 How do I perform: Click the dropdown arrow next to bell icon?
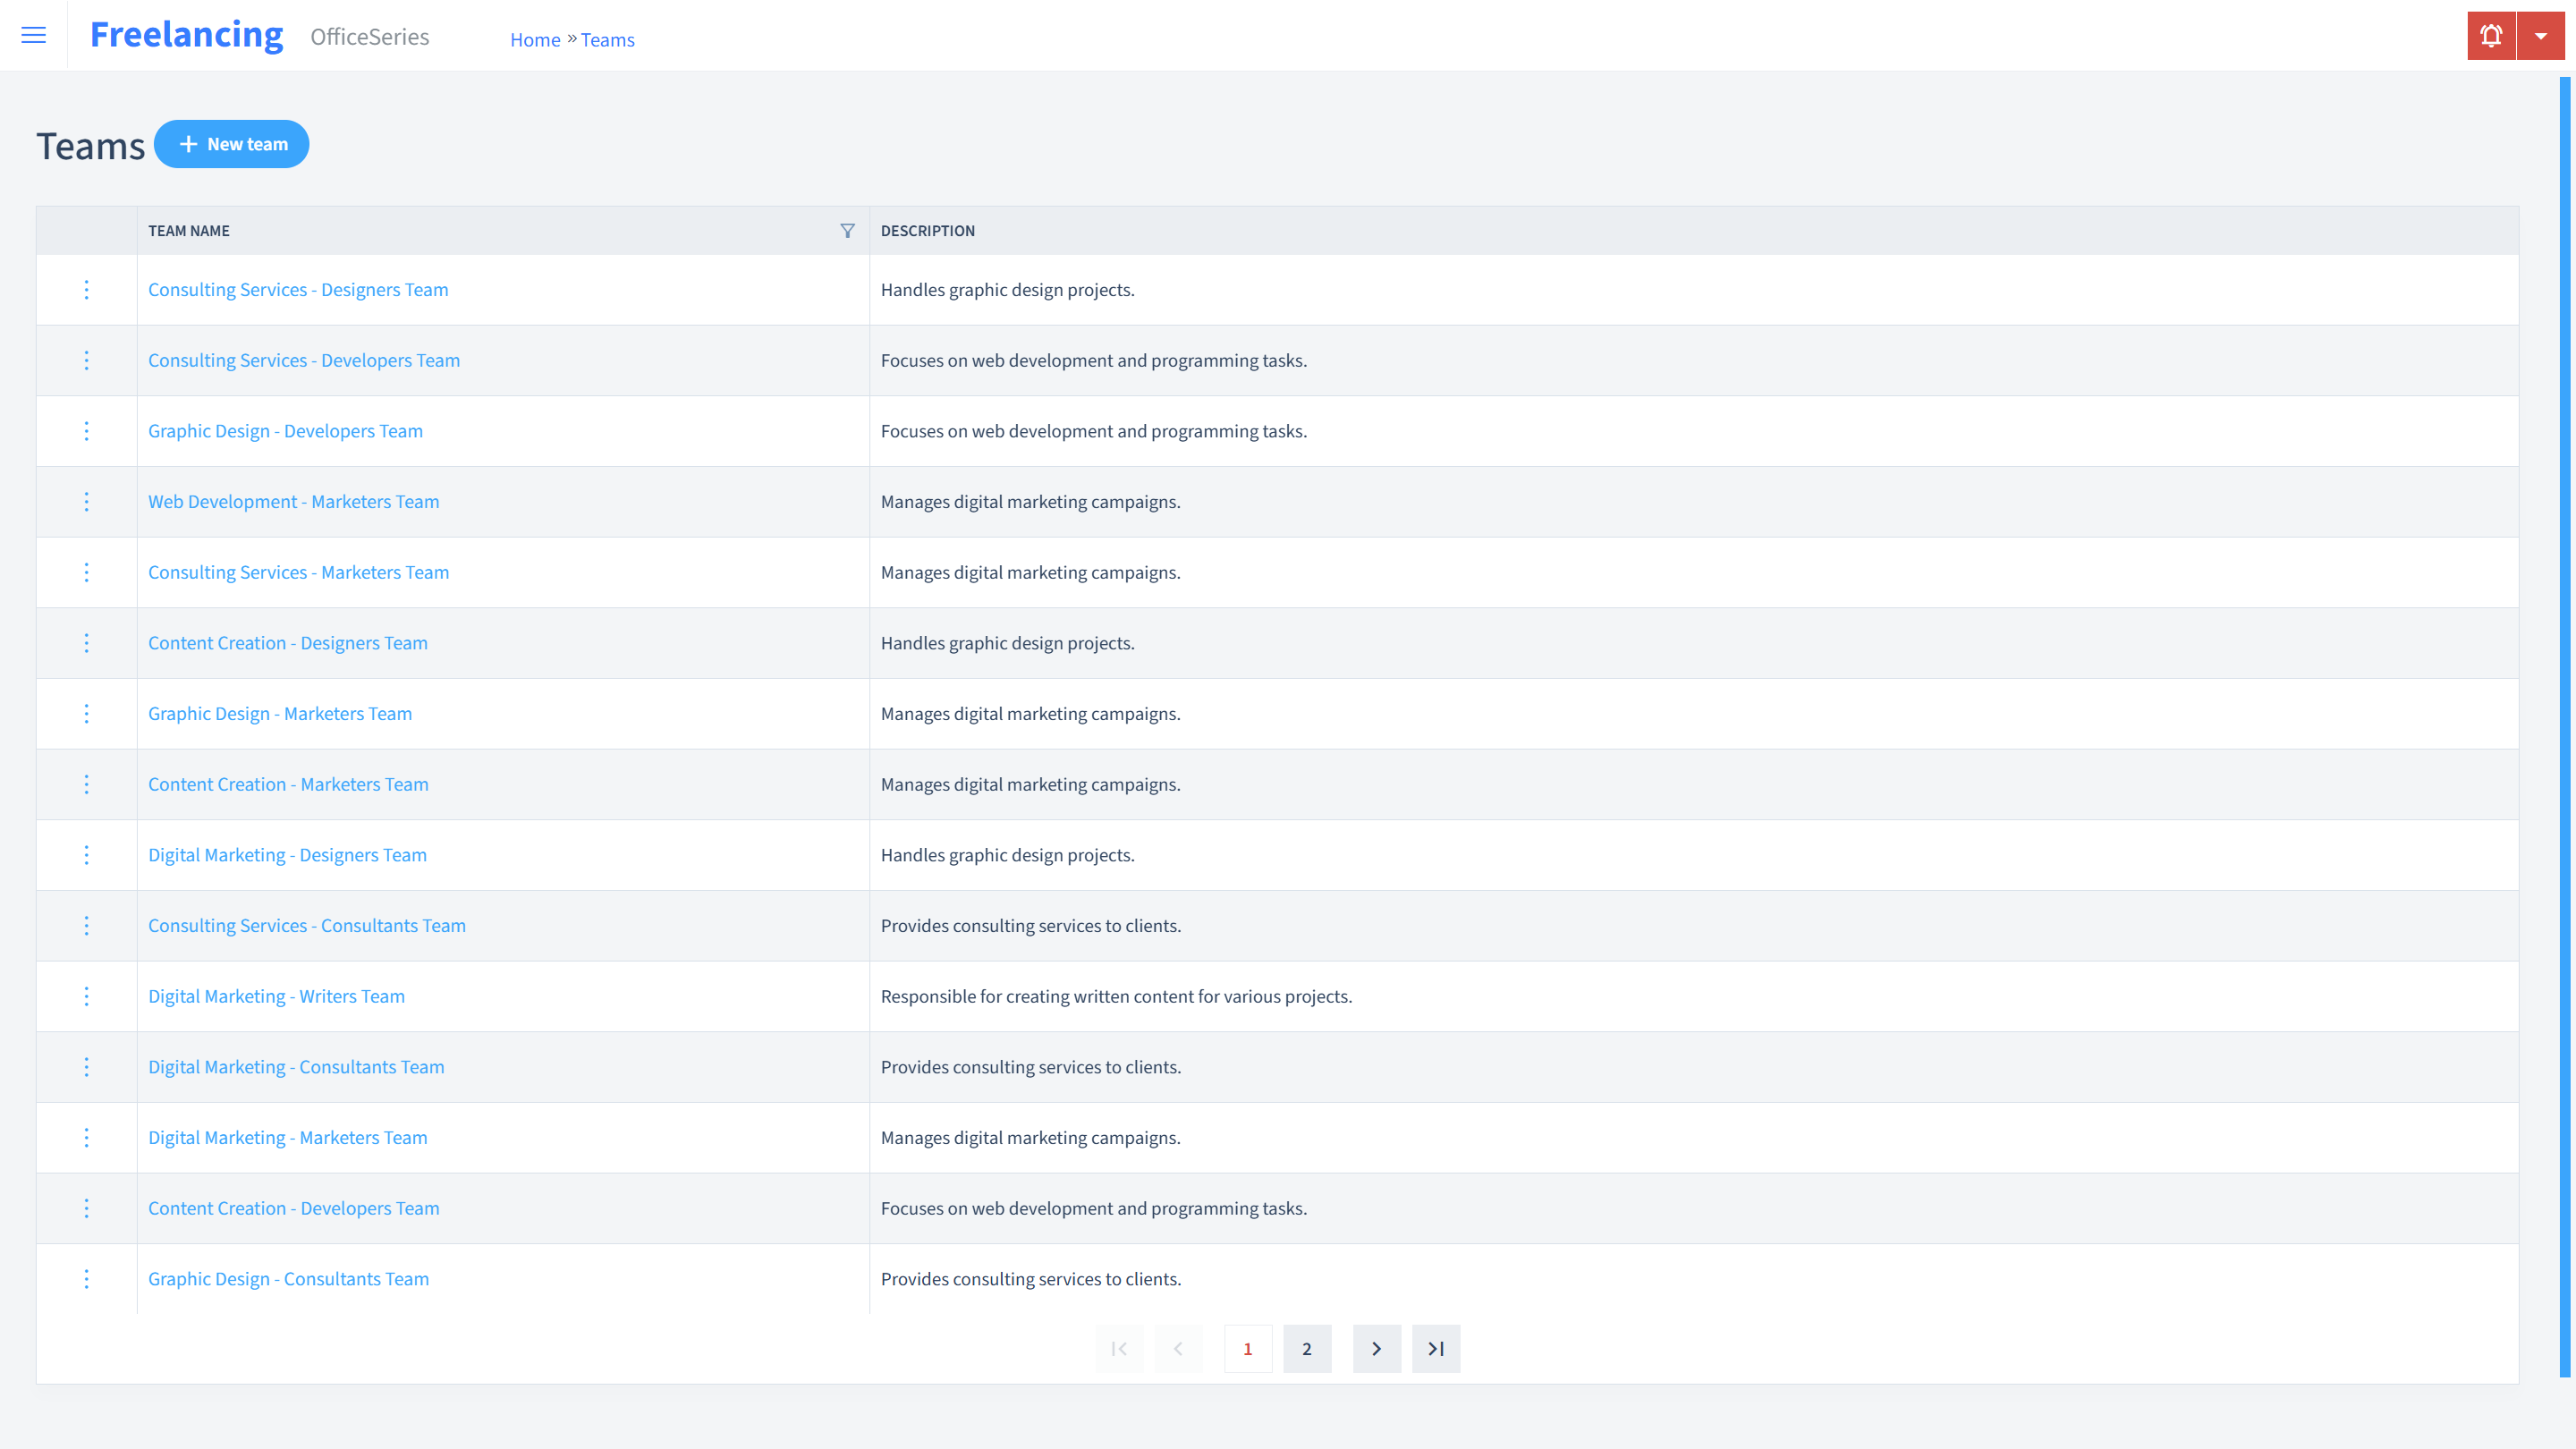[2540, 36]
